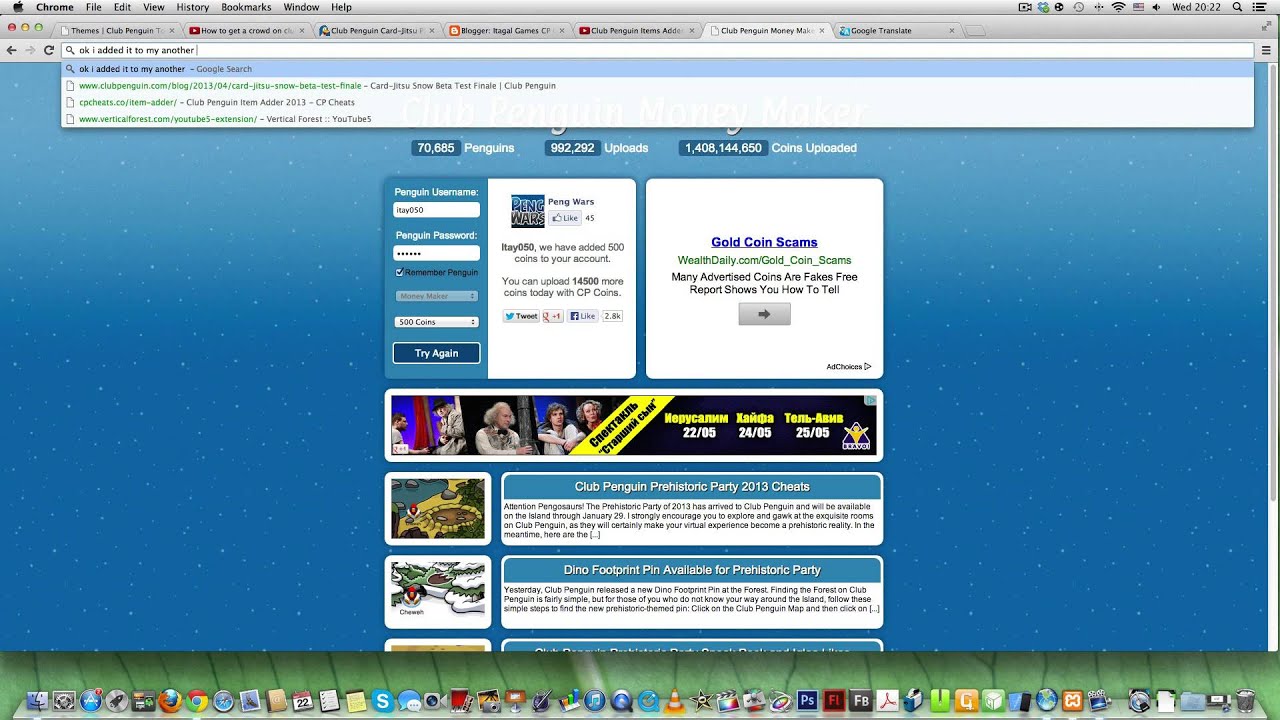Open Safari compass icon in dock
The image size is (1280, 720).
click(x=223, y=701)
